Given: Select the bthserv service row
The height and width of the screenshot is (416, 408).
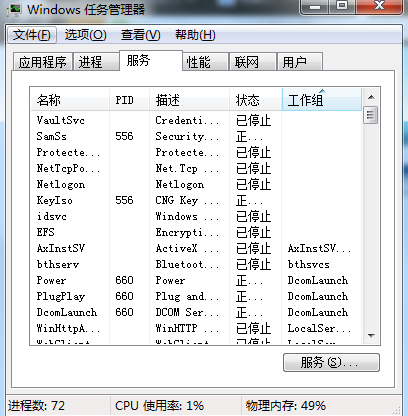Looking at the screenshot, I should tap(196, 264).
